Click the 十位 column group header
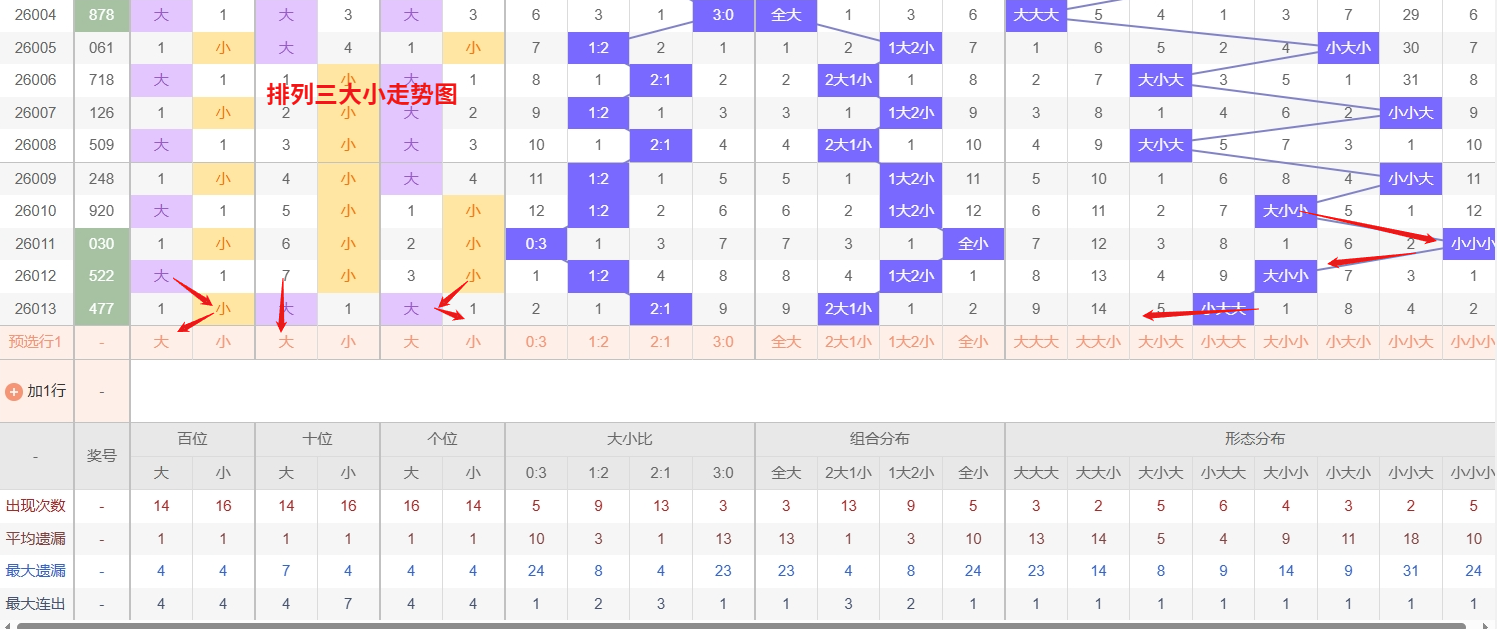1499x629 pixels. click(x=317, y=439)
